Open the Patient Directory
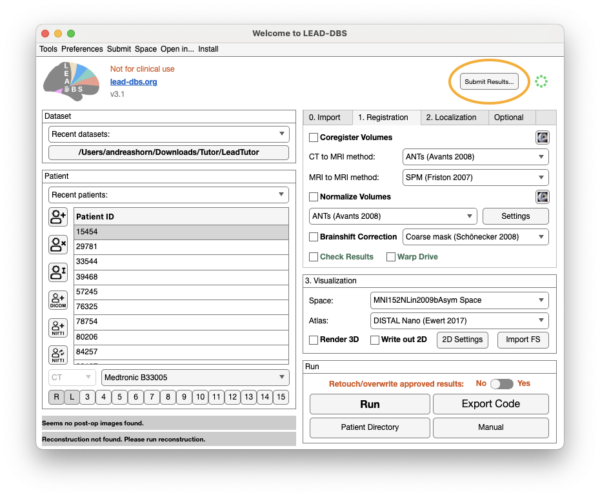The image size is (600, 497). [x=370, y=427]
